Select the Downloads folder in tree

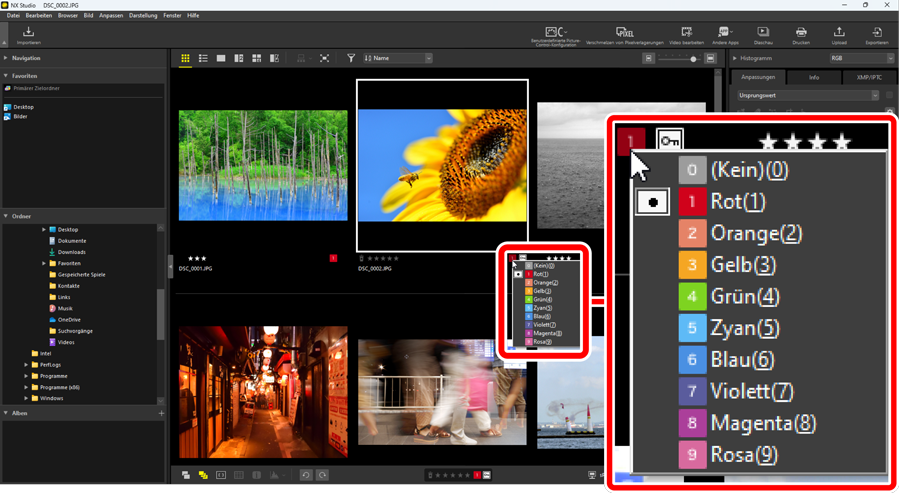71,252
